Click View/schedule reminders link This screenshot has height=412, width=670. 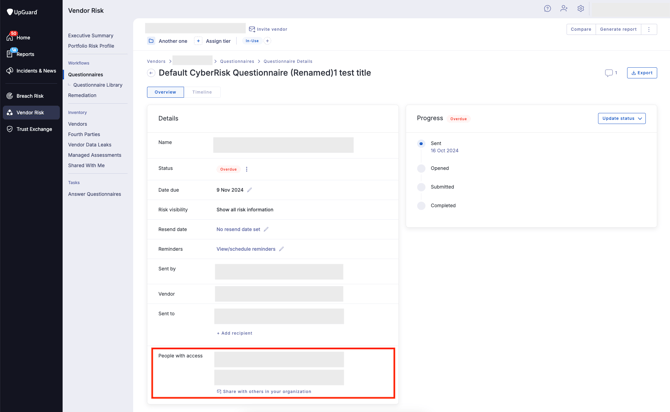[246, 249]
